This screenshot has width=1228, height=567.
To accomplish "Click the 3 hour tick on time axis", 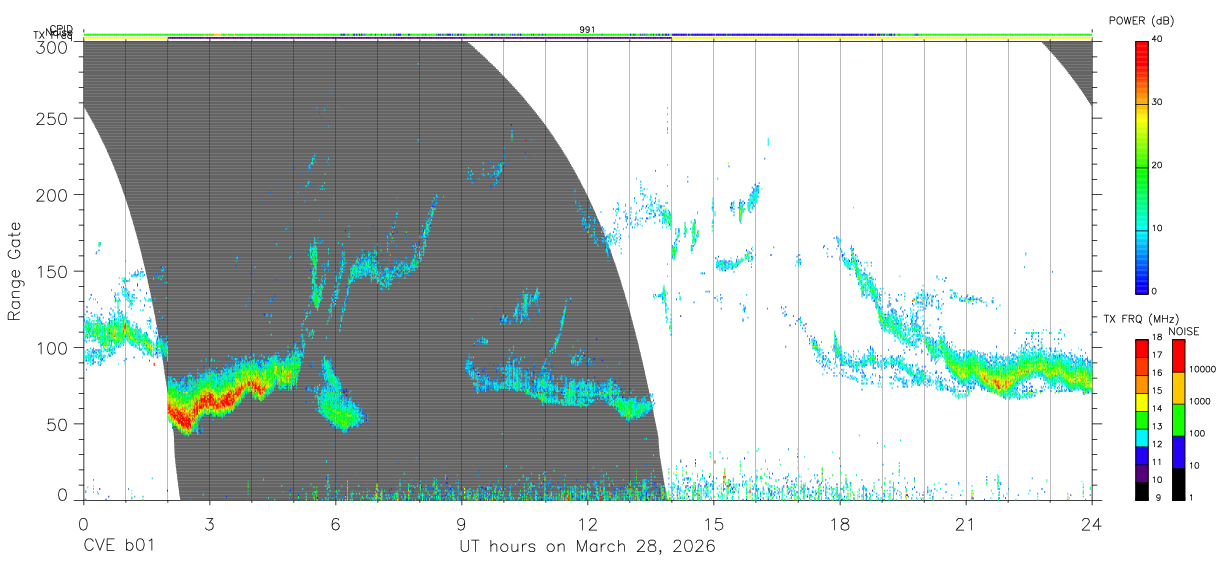I will [x=209, y=524].
